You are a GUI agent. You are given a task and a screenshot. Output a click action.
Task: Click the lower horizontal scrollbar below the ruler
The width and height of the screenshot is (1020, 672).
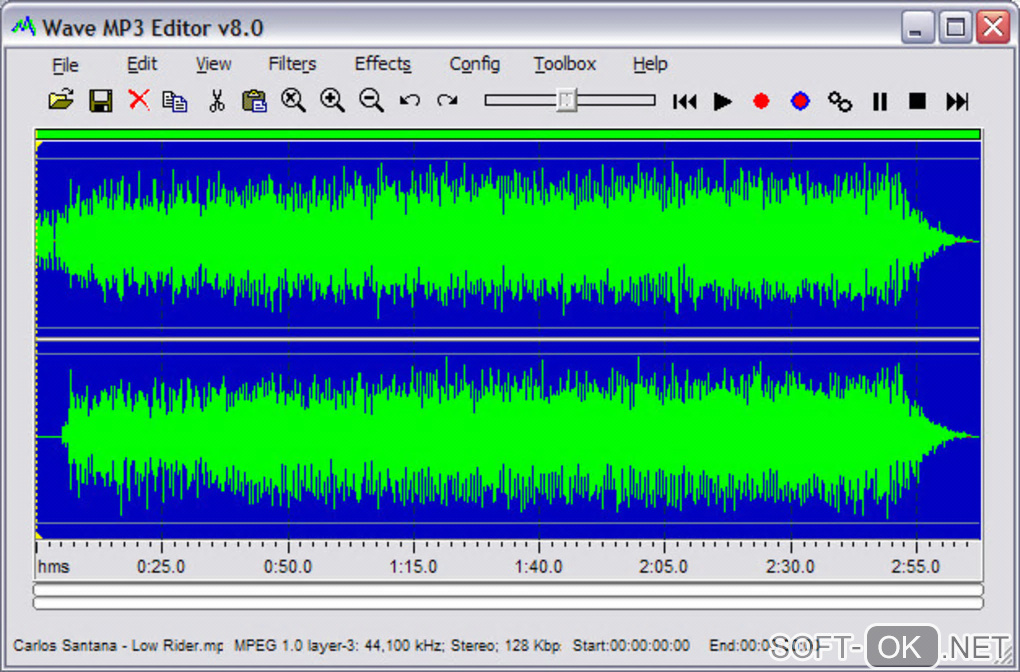508,603
